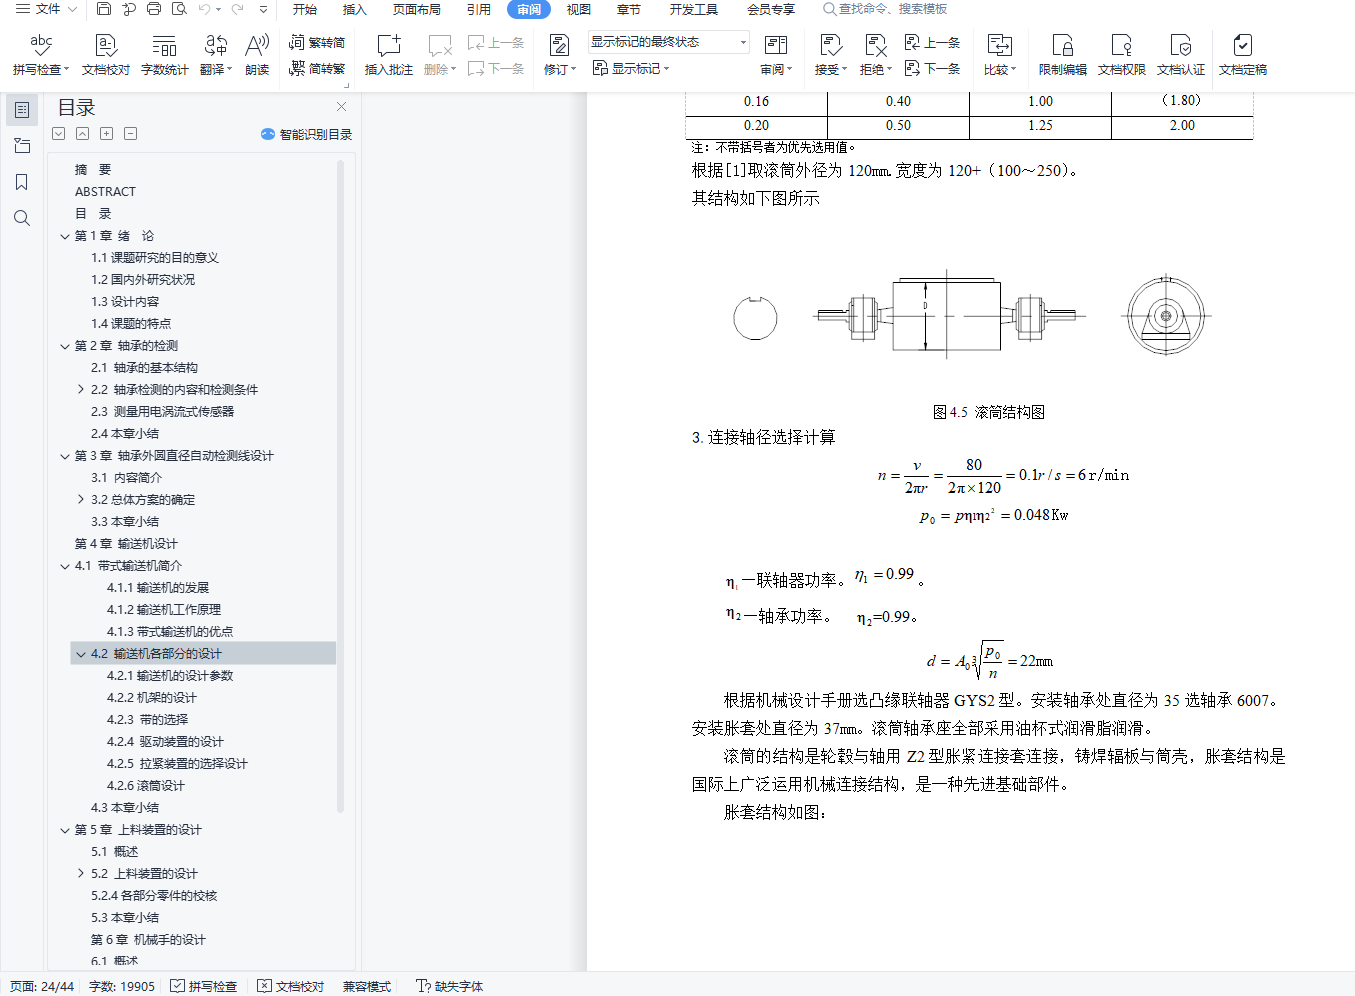
Task: Click the 字数: 19905 word count
Action: 122,986
